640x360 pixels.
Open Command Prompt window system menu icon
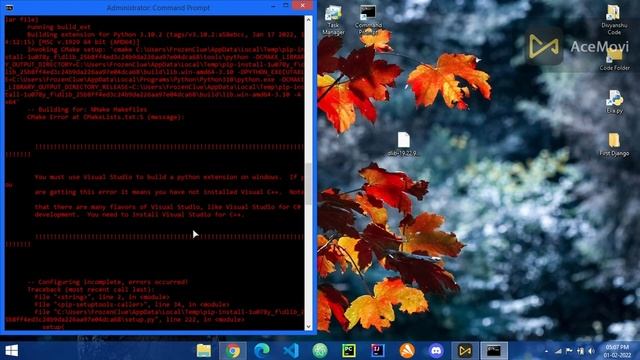pyautogui.click(x=9, y=7)
